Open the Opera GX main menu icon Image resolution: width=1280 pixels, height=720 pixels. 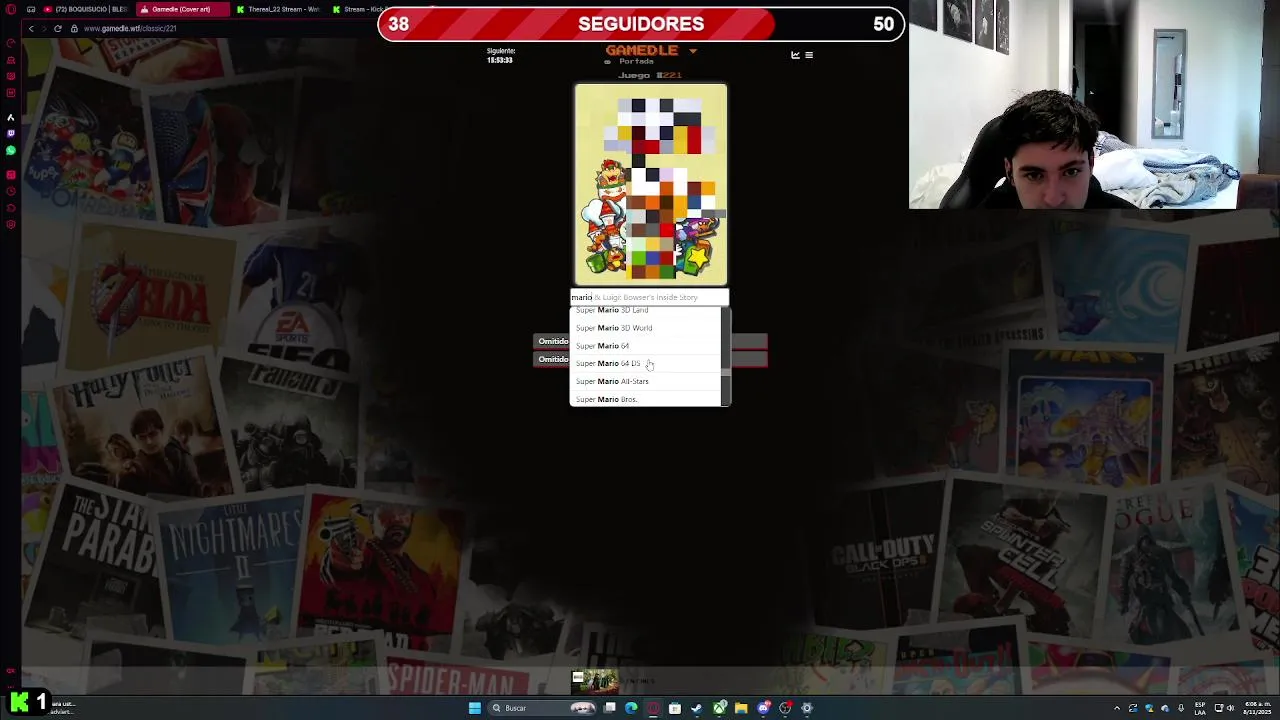pyautogui.click(x=11, y=9)
